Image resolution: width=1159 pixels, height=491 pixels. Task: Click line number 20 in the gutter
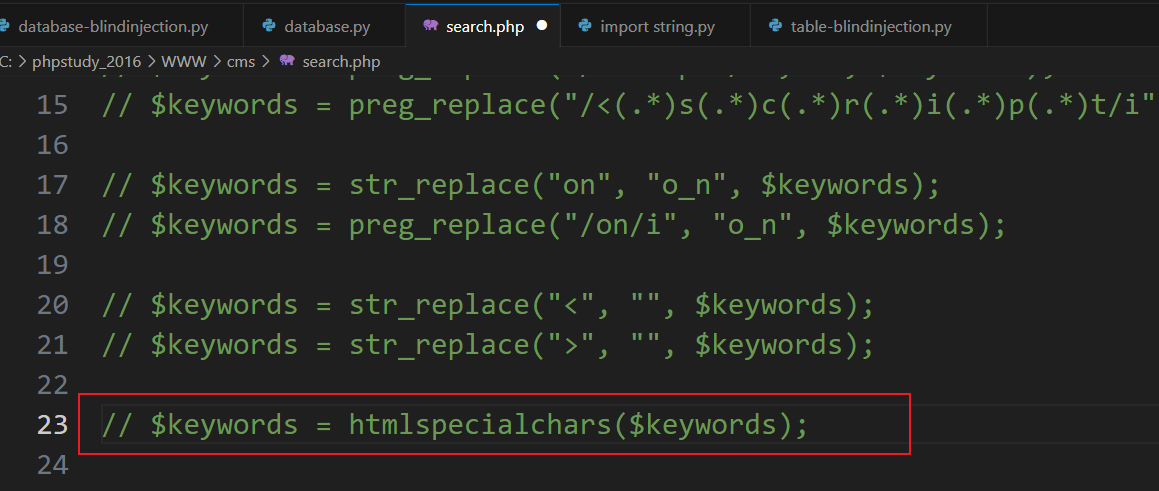pos(52,305)
